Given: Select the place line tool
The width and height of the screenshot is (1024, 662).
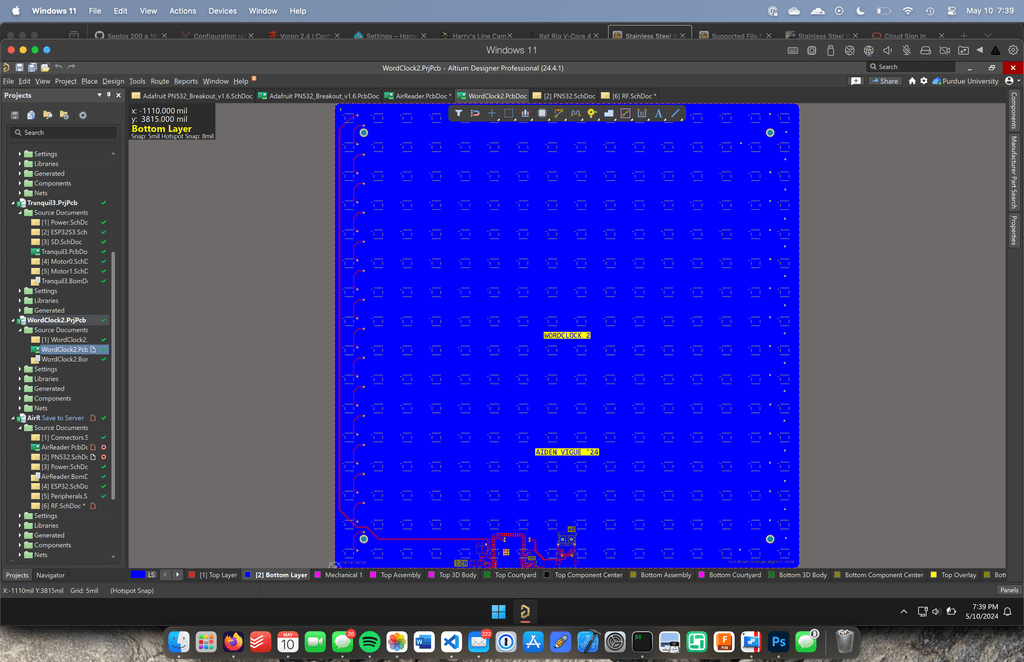Looking at the screenshot, I should pyautogui.click(x=675, y=114).
